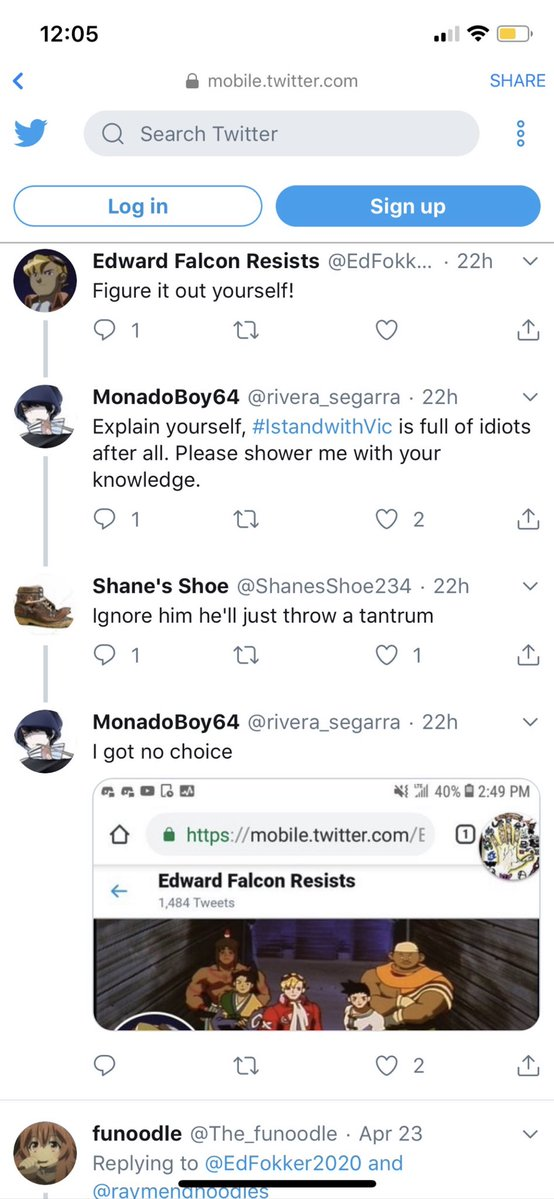
Task: Share Shane's Shoe tweet
Action: point(528,655)
